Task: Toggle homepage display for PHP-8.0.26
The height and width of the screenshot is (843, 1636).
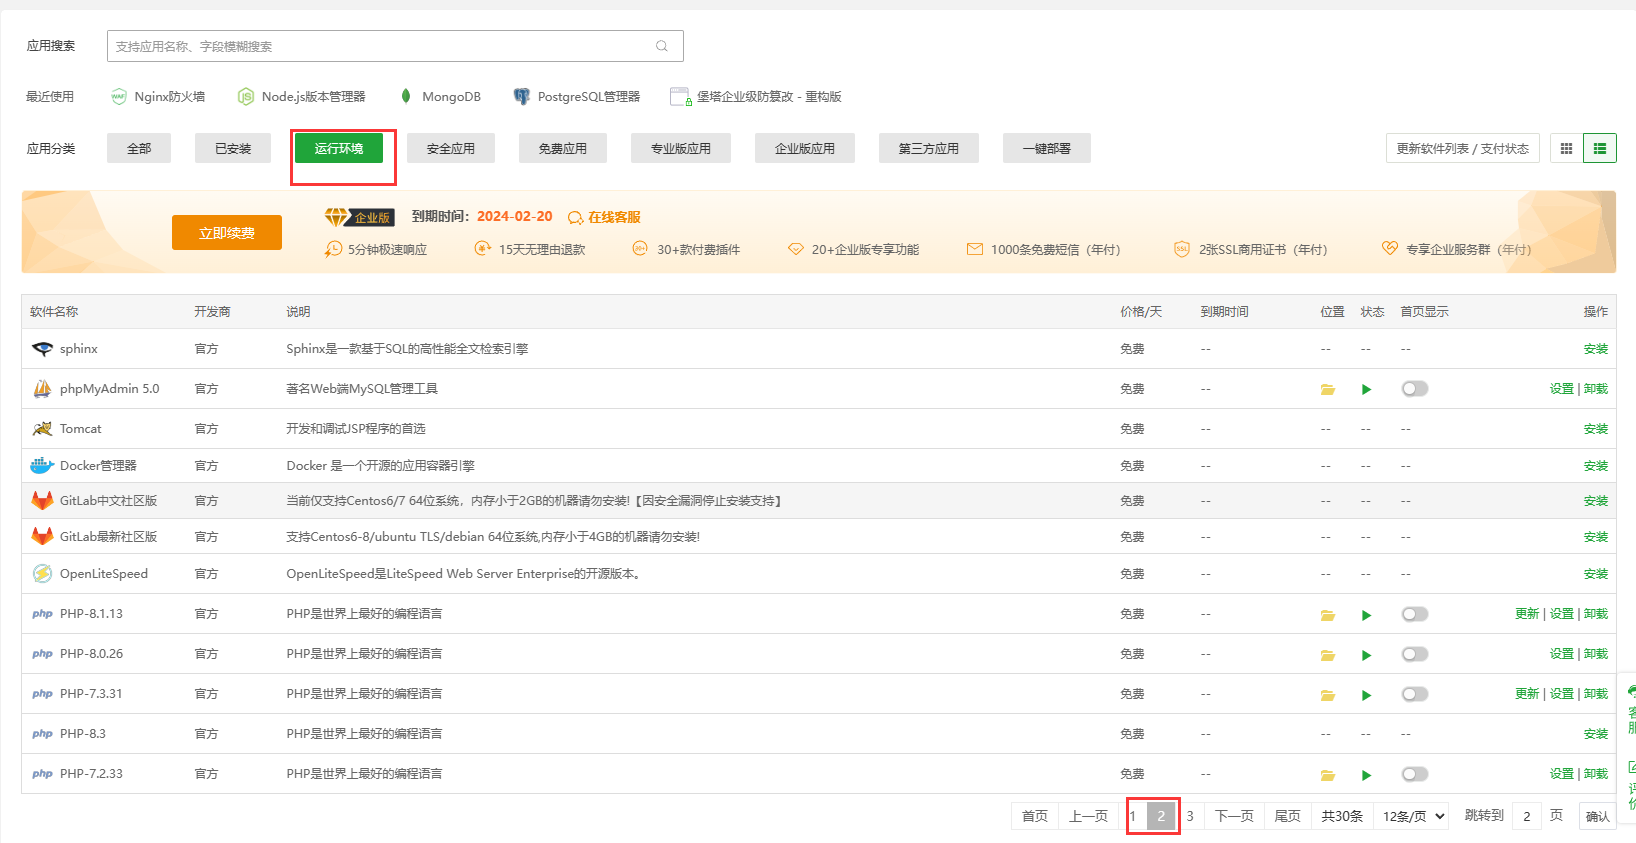Action: coord(1415,654)
